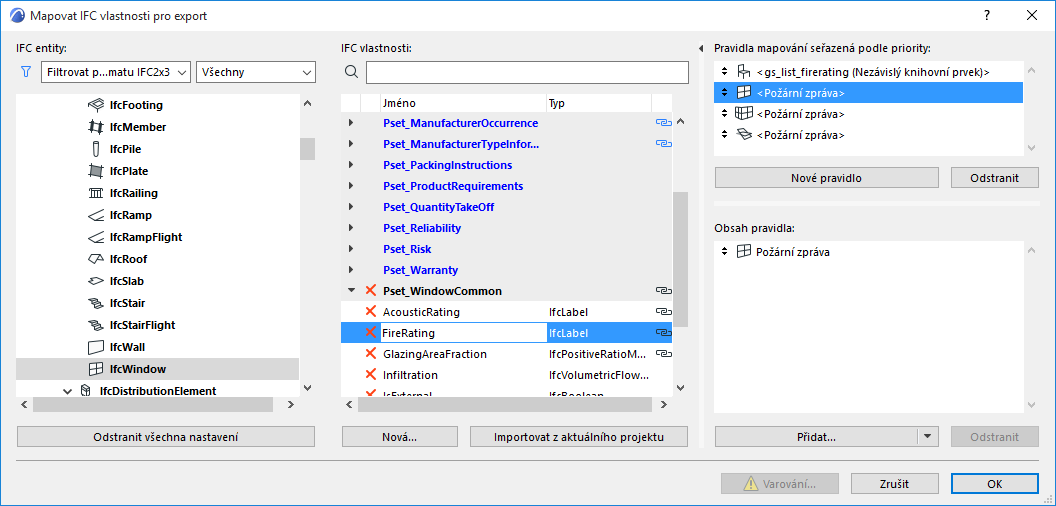
Task: Select the IfcRailing entity icon
Action: [96, 193]
